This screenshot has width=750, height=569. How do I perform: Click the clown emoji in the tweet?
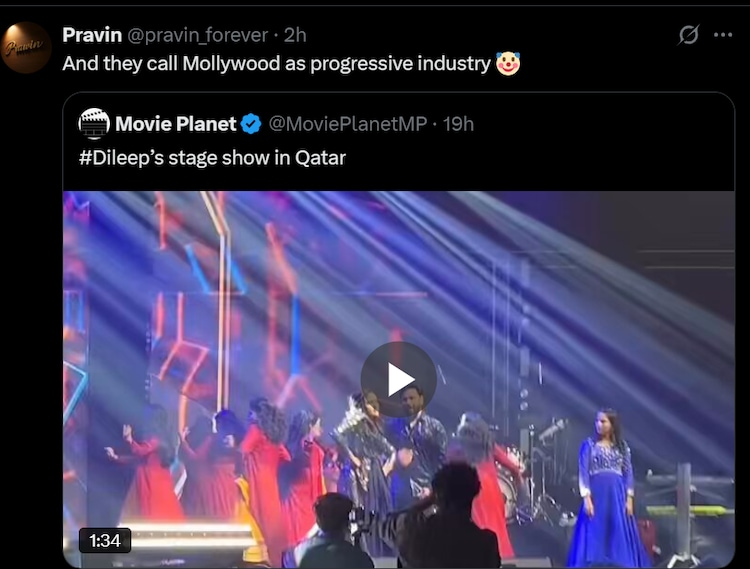(508, 64)
